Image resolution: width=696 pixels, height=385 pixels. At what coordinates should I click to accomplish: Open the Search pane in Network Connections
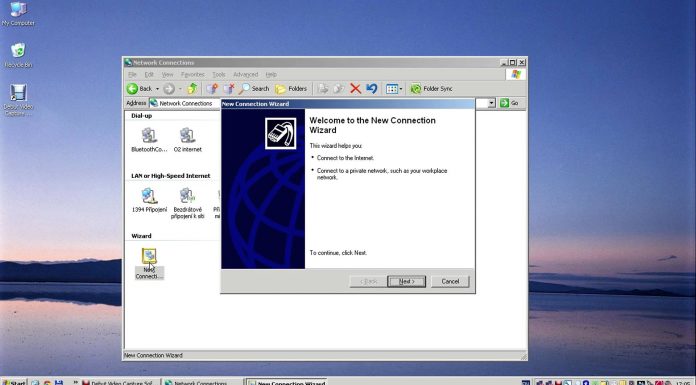click(x=254, y=89)
